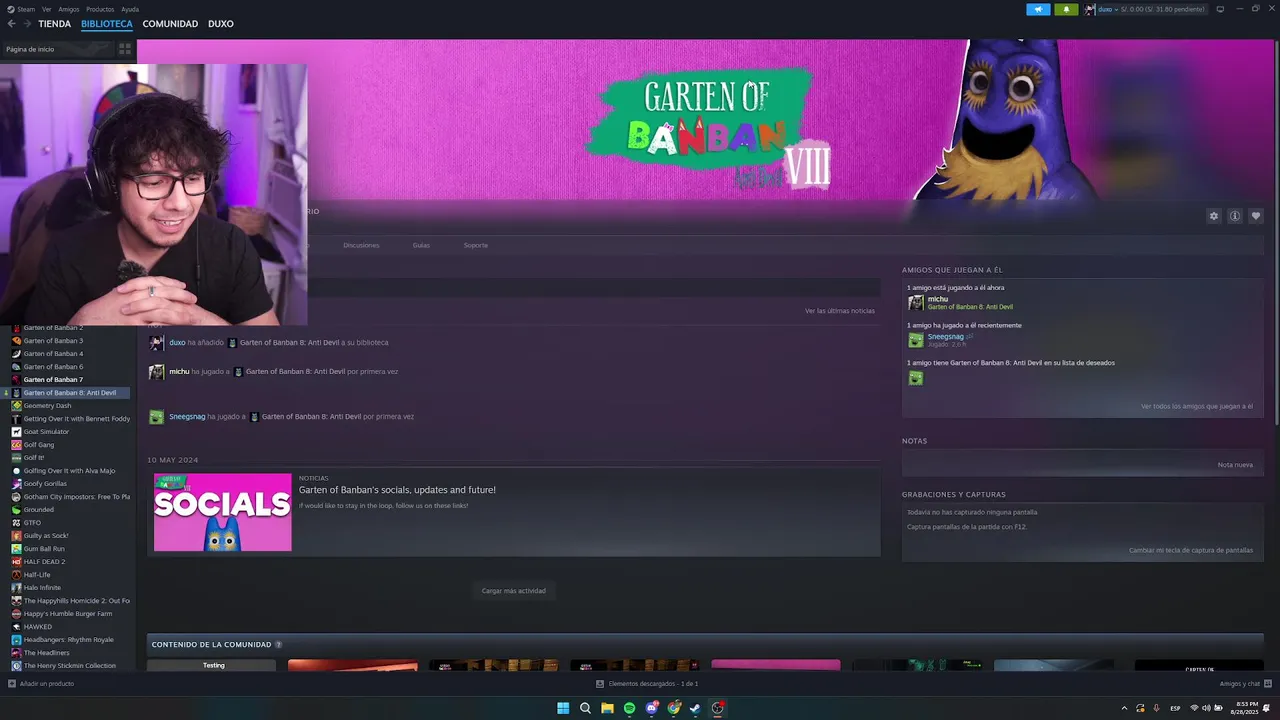Open the Guías tab
1280x720 pixels.
pyautogui.click(x=421, y=245)
